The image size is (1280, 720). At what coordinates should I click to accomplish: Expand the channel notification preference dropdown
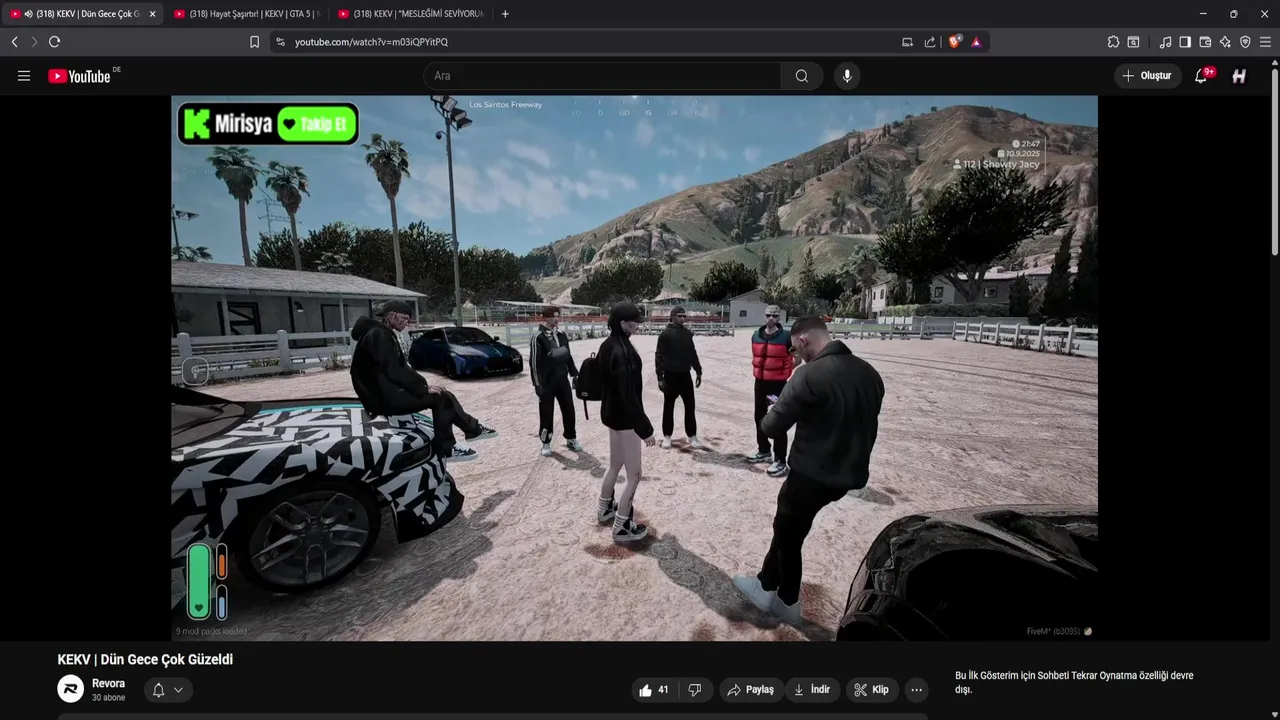[x=168, y=690]
